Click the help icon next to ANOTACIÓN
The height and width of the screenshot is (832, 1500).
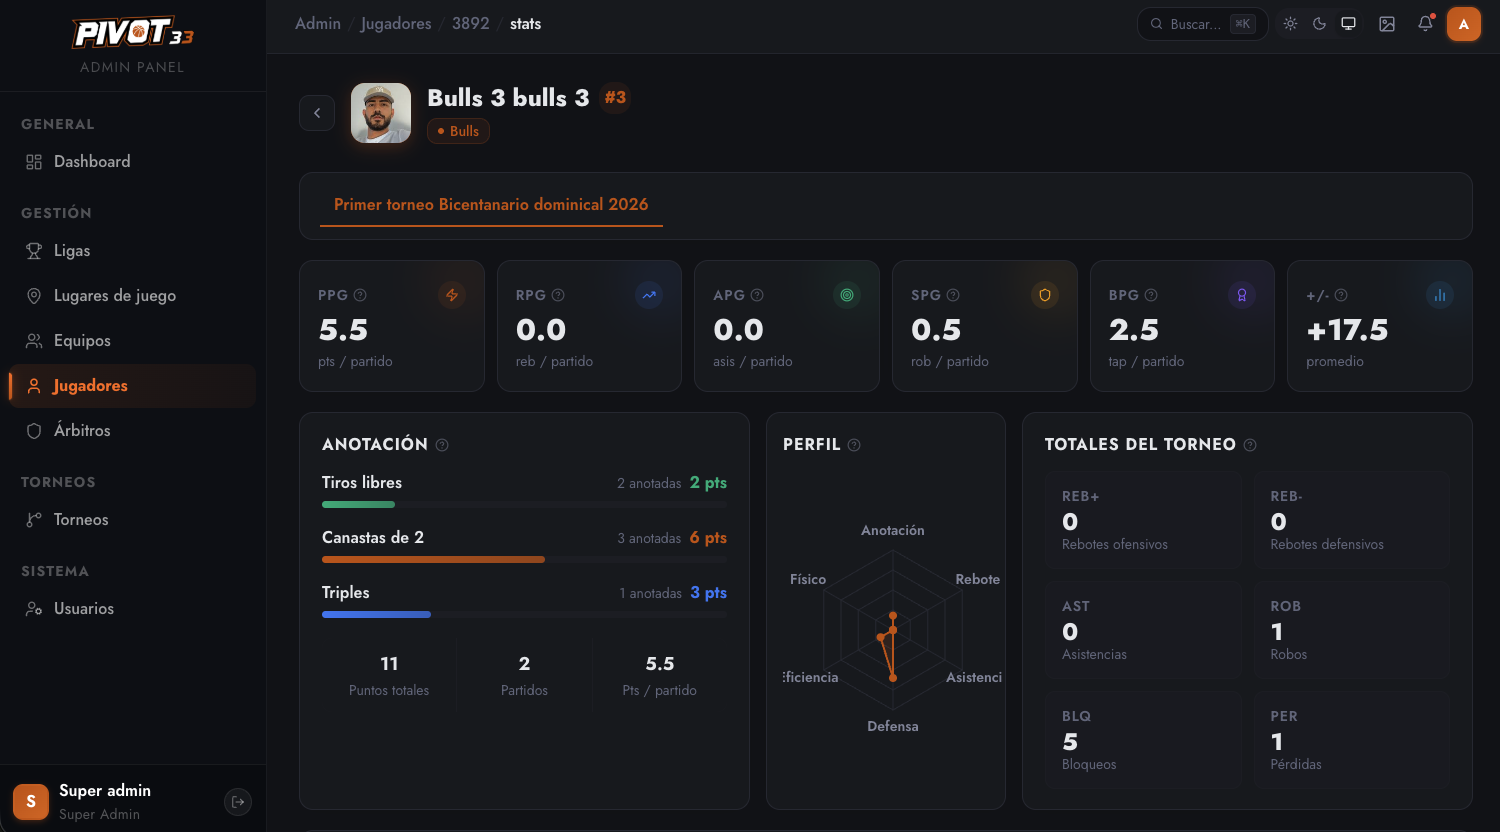[x=442, y=445]
